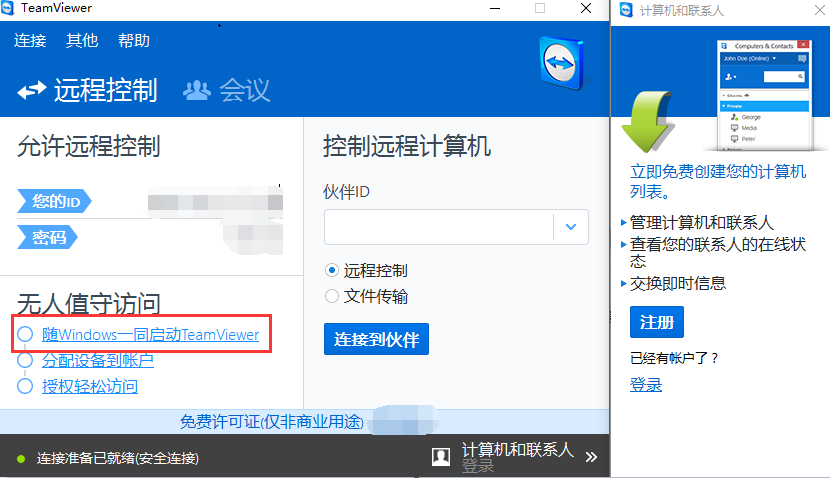This screenshot has height=478, width=830.
Task: Click the meeting people icon
Action: pos(197,91)
